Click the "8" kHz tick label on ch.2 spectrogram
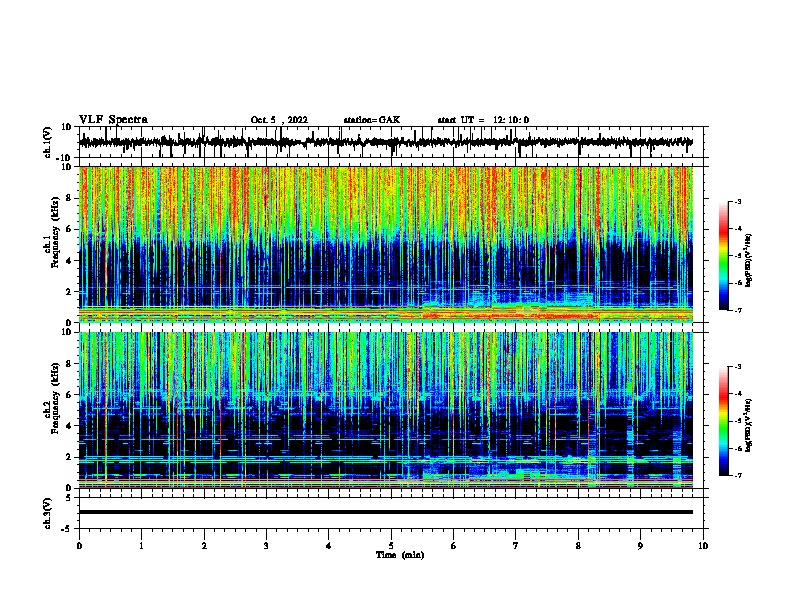Image resolution: width=792 pixels, height=612 pixels. click(70, 364)
